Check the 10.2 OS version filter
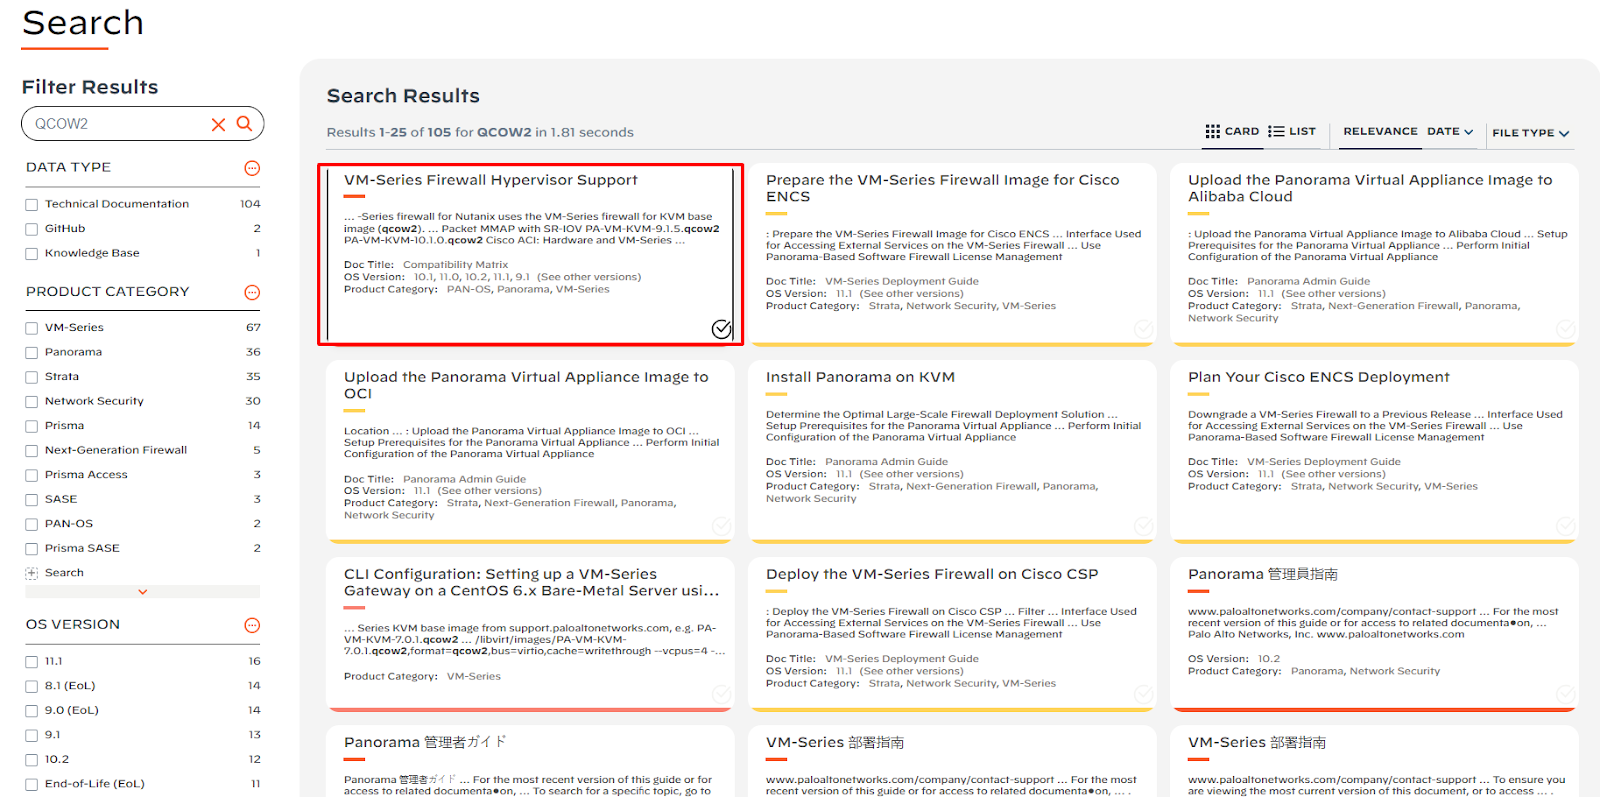The height and width of the screenshot is (797, 1600). click(31, 760)
